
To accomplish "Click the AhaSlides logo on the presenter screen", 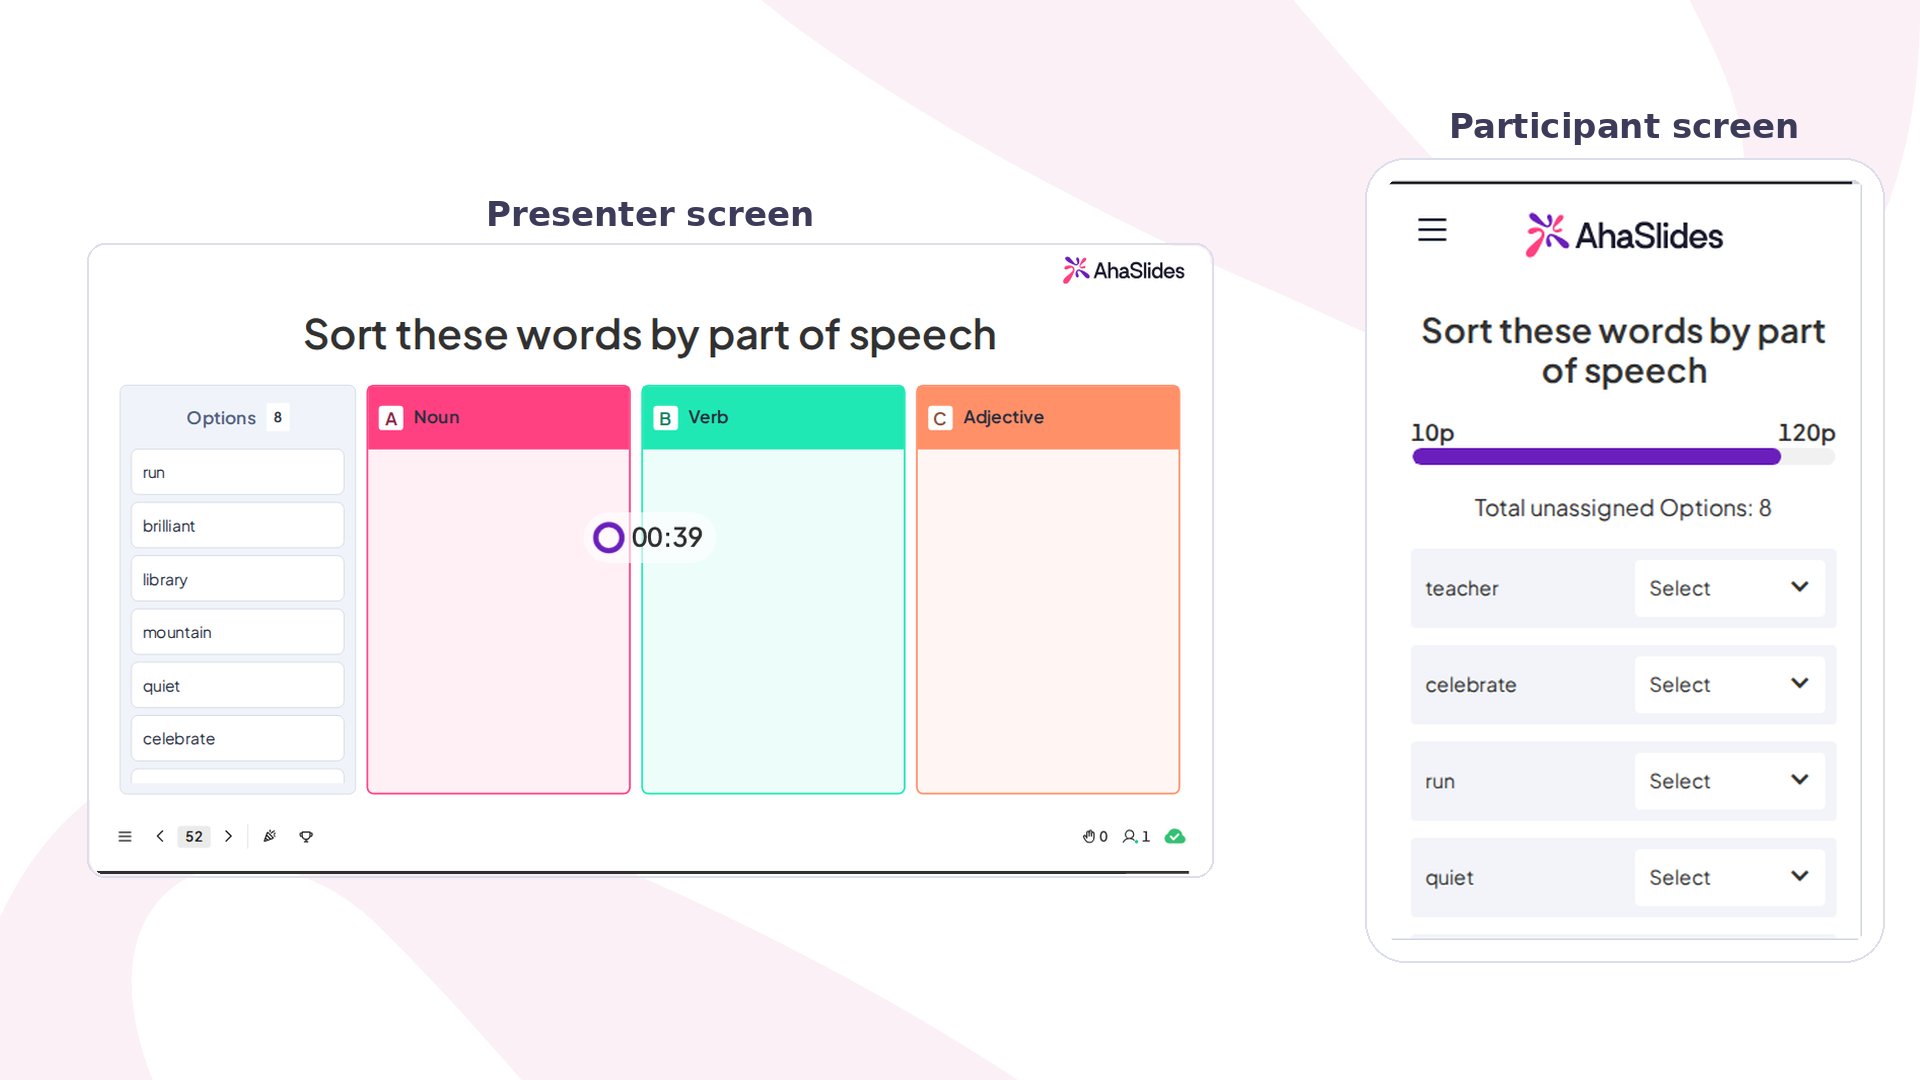I will 1123,270.
